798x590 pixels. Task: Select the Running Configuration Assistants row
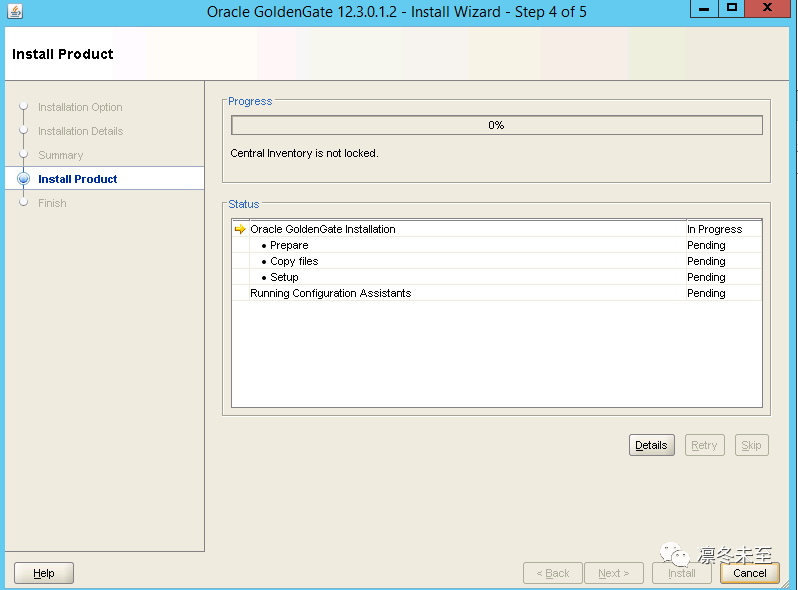[x=497, y=293]
